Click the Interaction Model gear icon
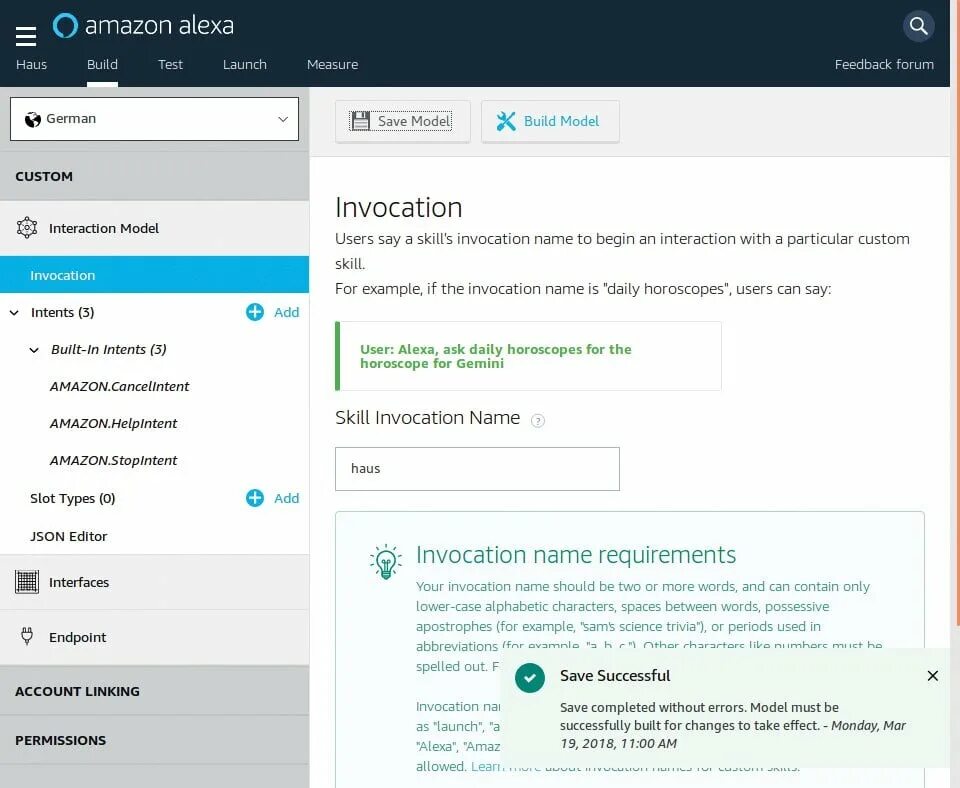 click(27, 228)
